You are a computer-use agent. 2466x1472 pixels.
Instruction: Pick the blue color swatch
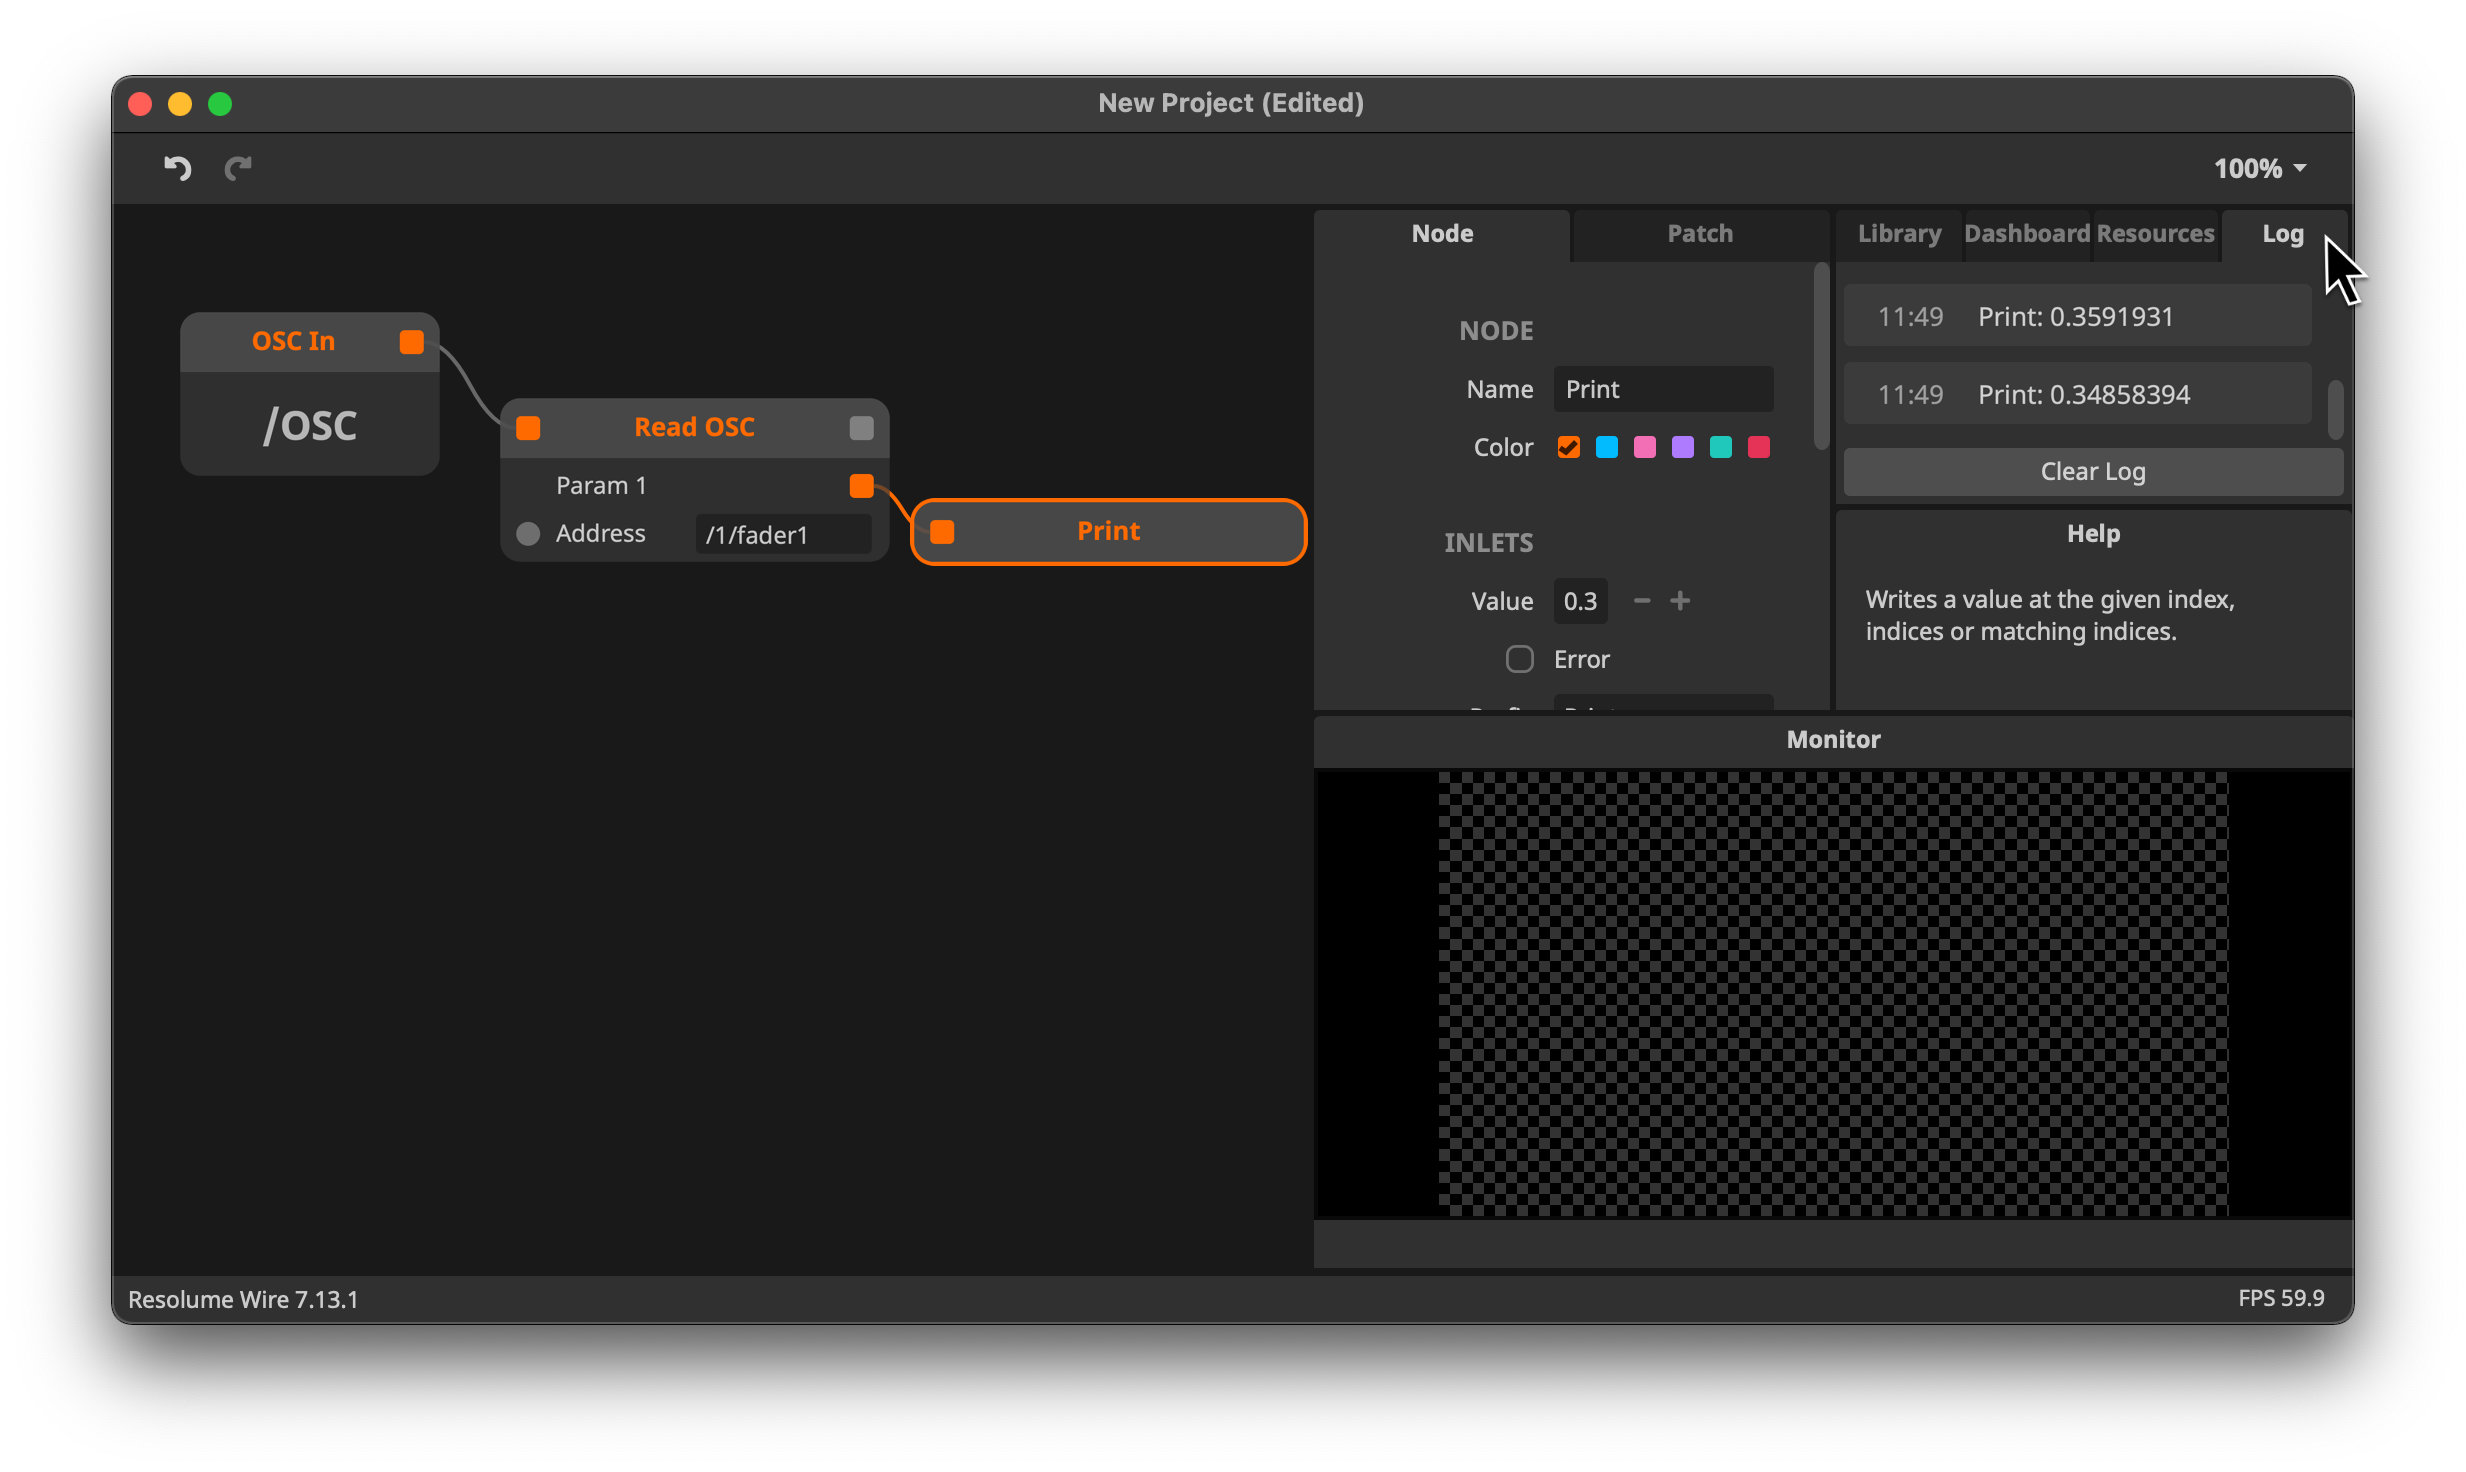(1606, 447)
